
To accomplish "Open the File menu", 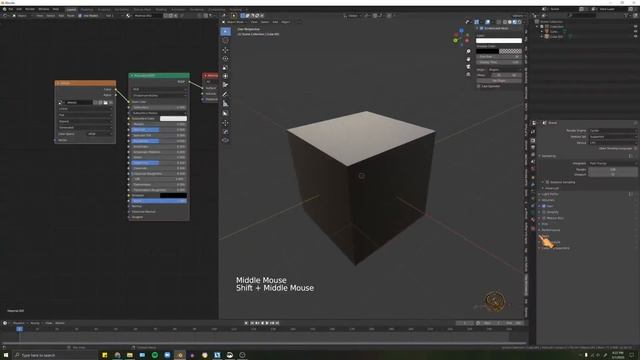I will pos(11,9).
